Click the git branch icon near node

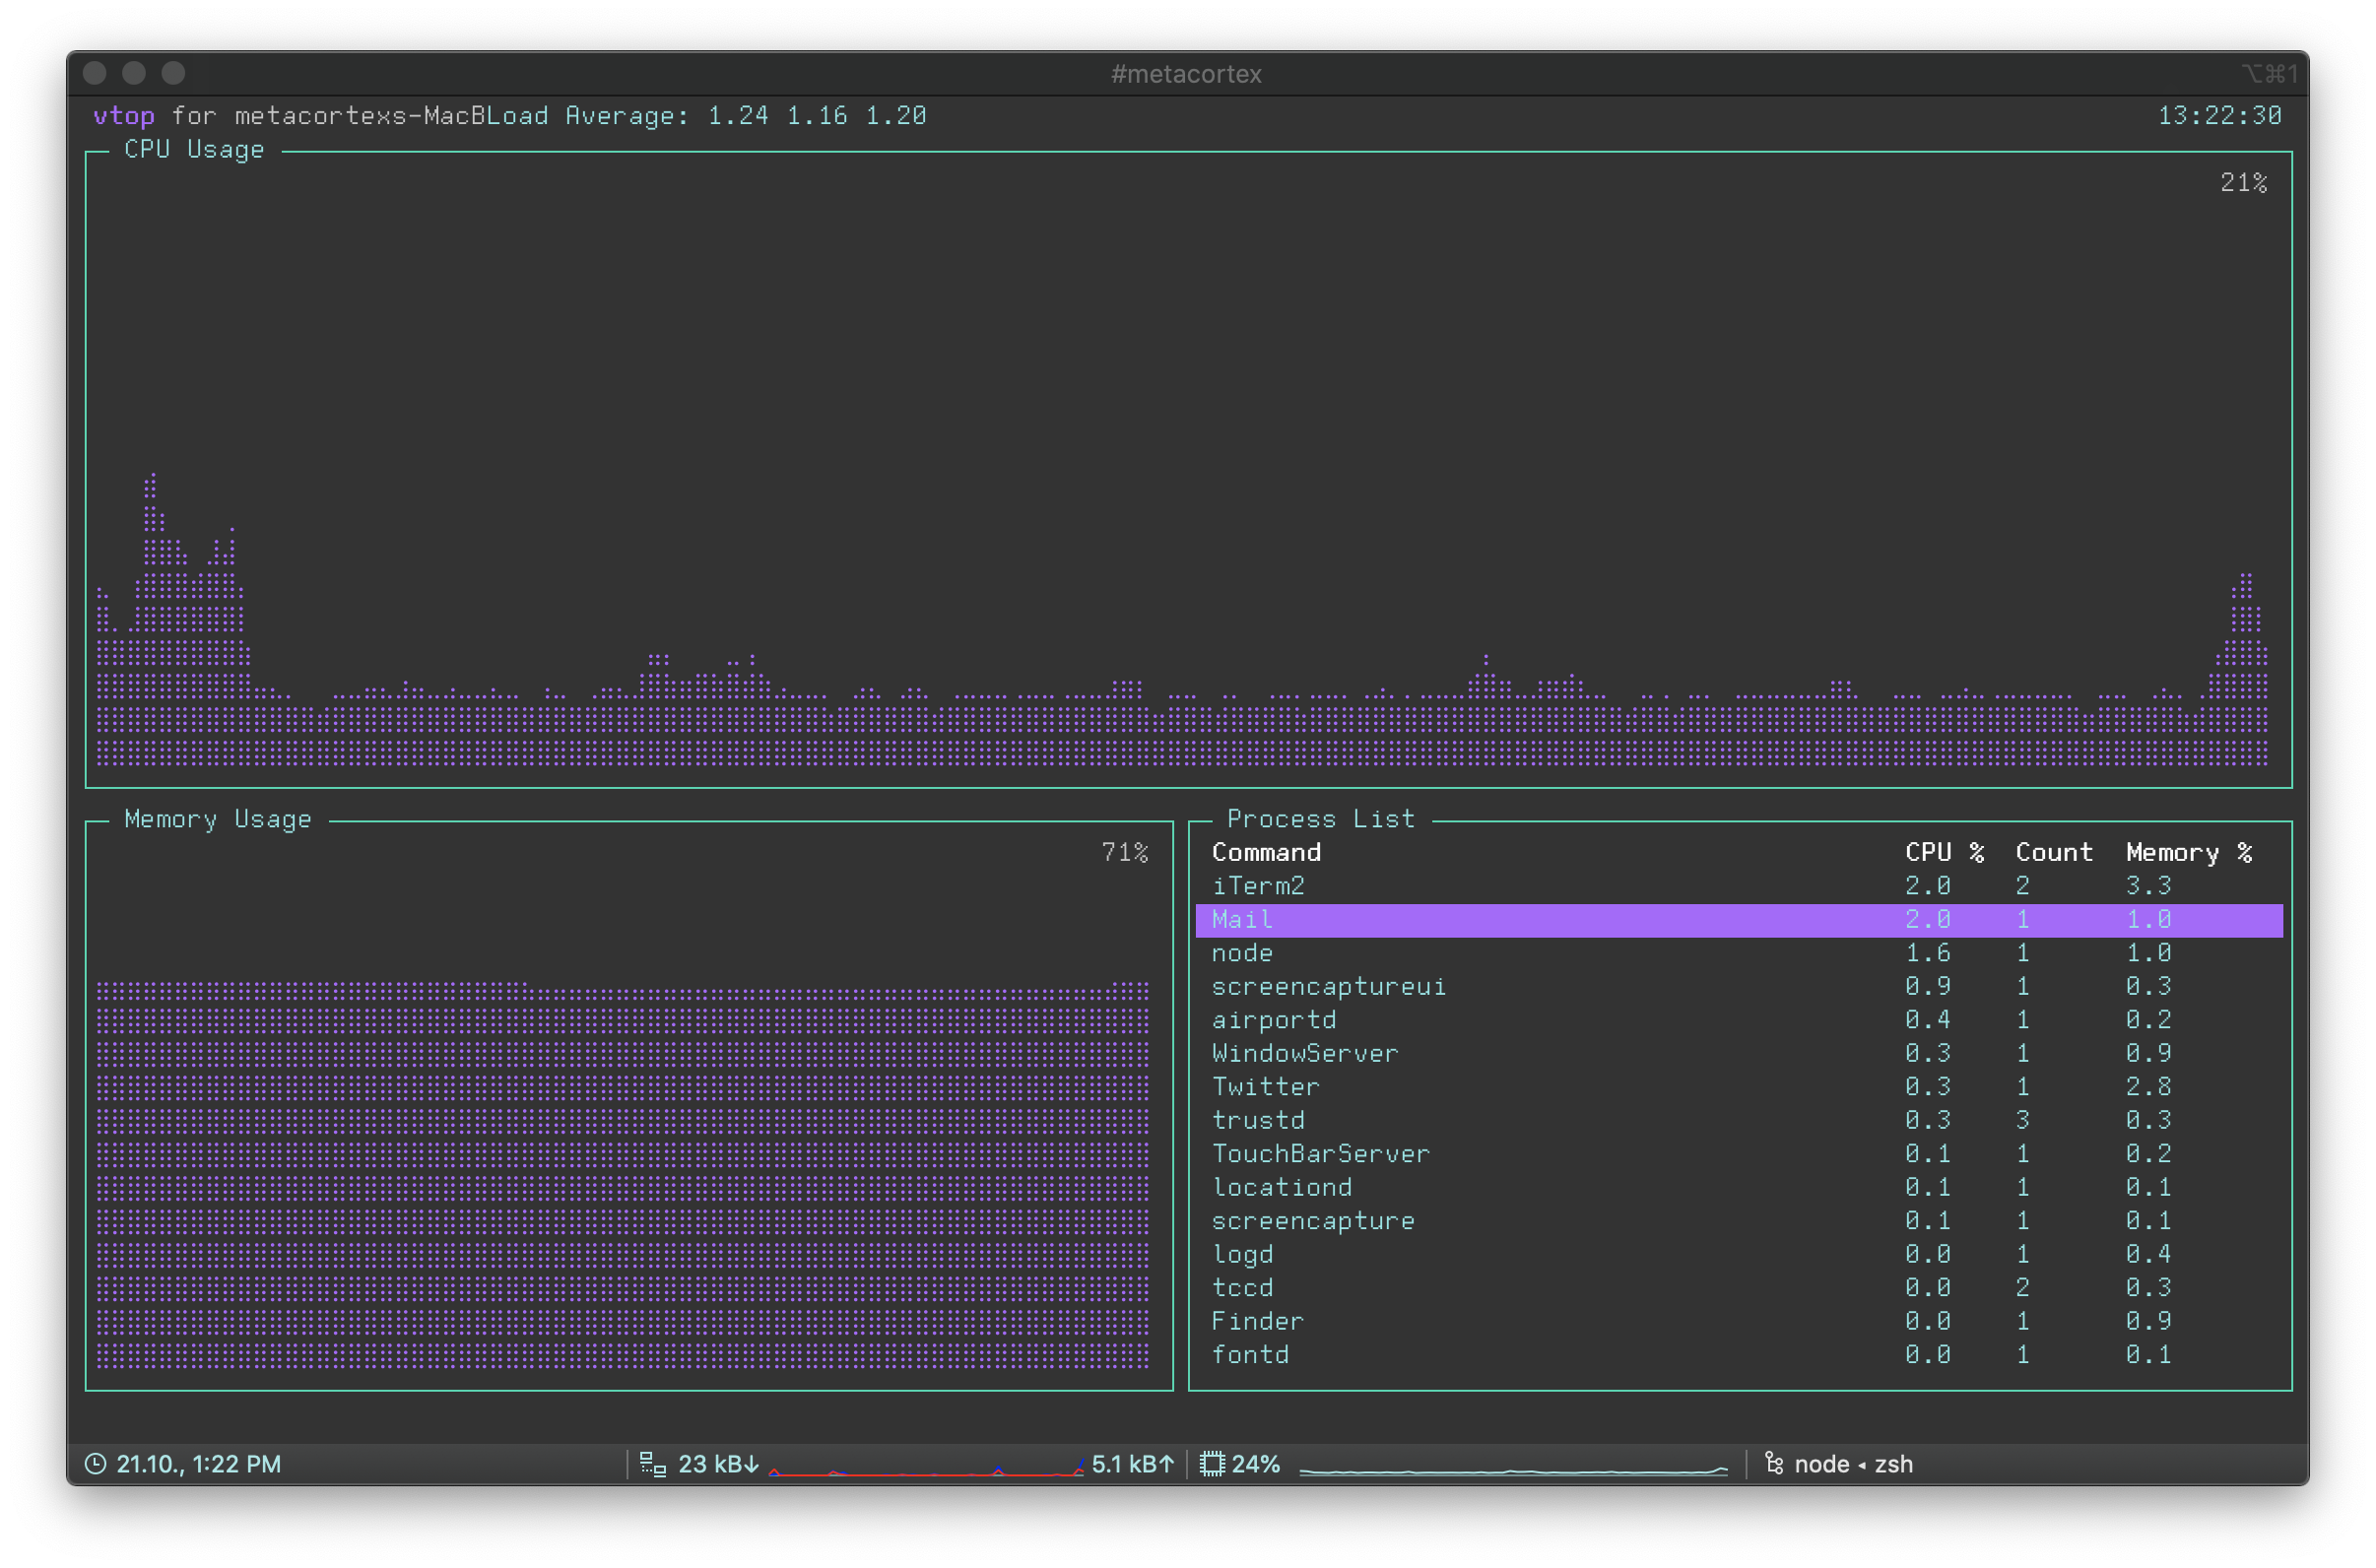(1774, 1464)
